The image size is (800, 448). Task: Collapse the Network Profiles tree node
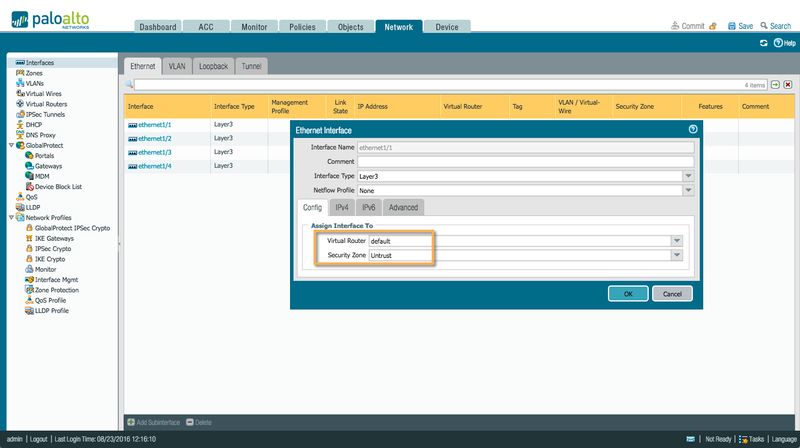(x=10, y=217)
